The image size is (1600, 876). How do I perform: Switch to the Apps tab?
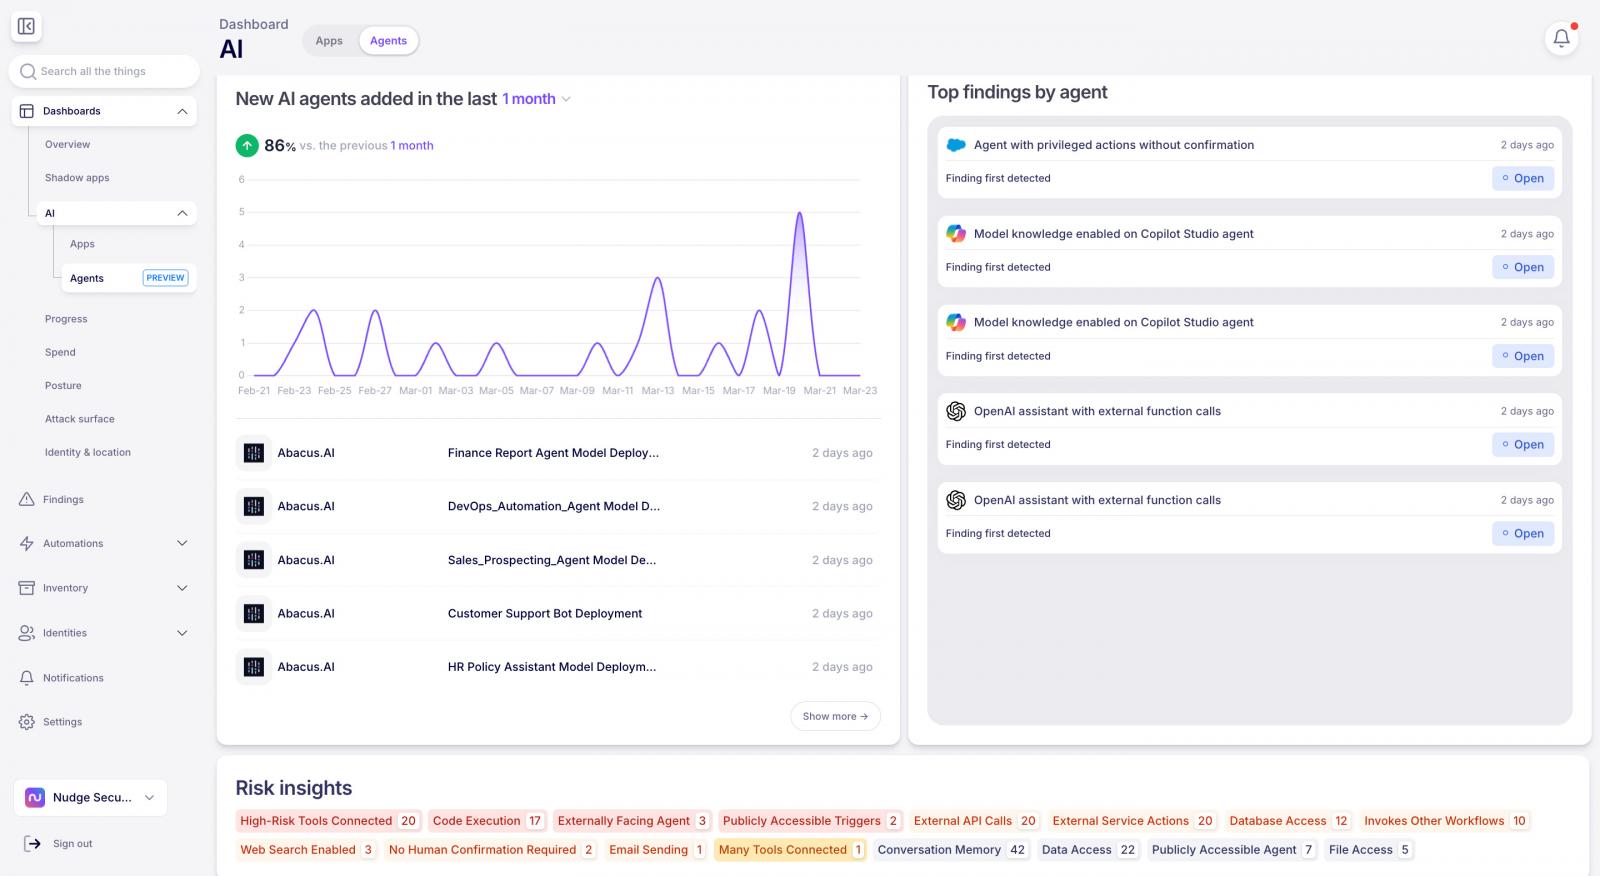pos(329,41)
